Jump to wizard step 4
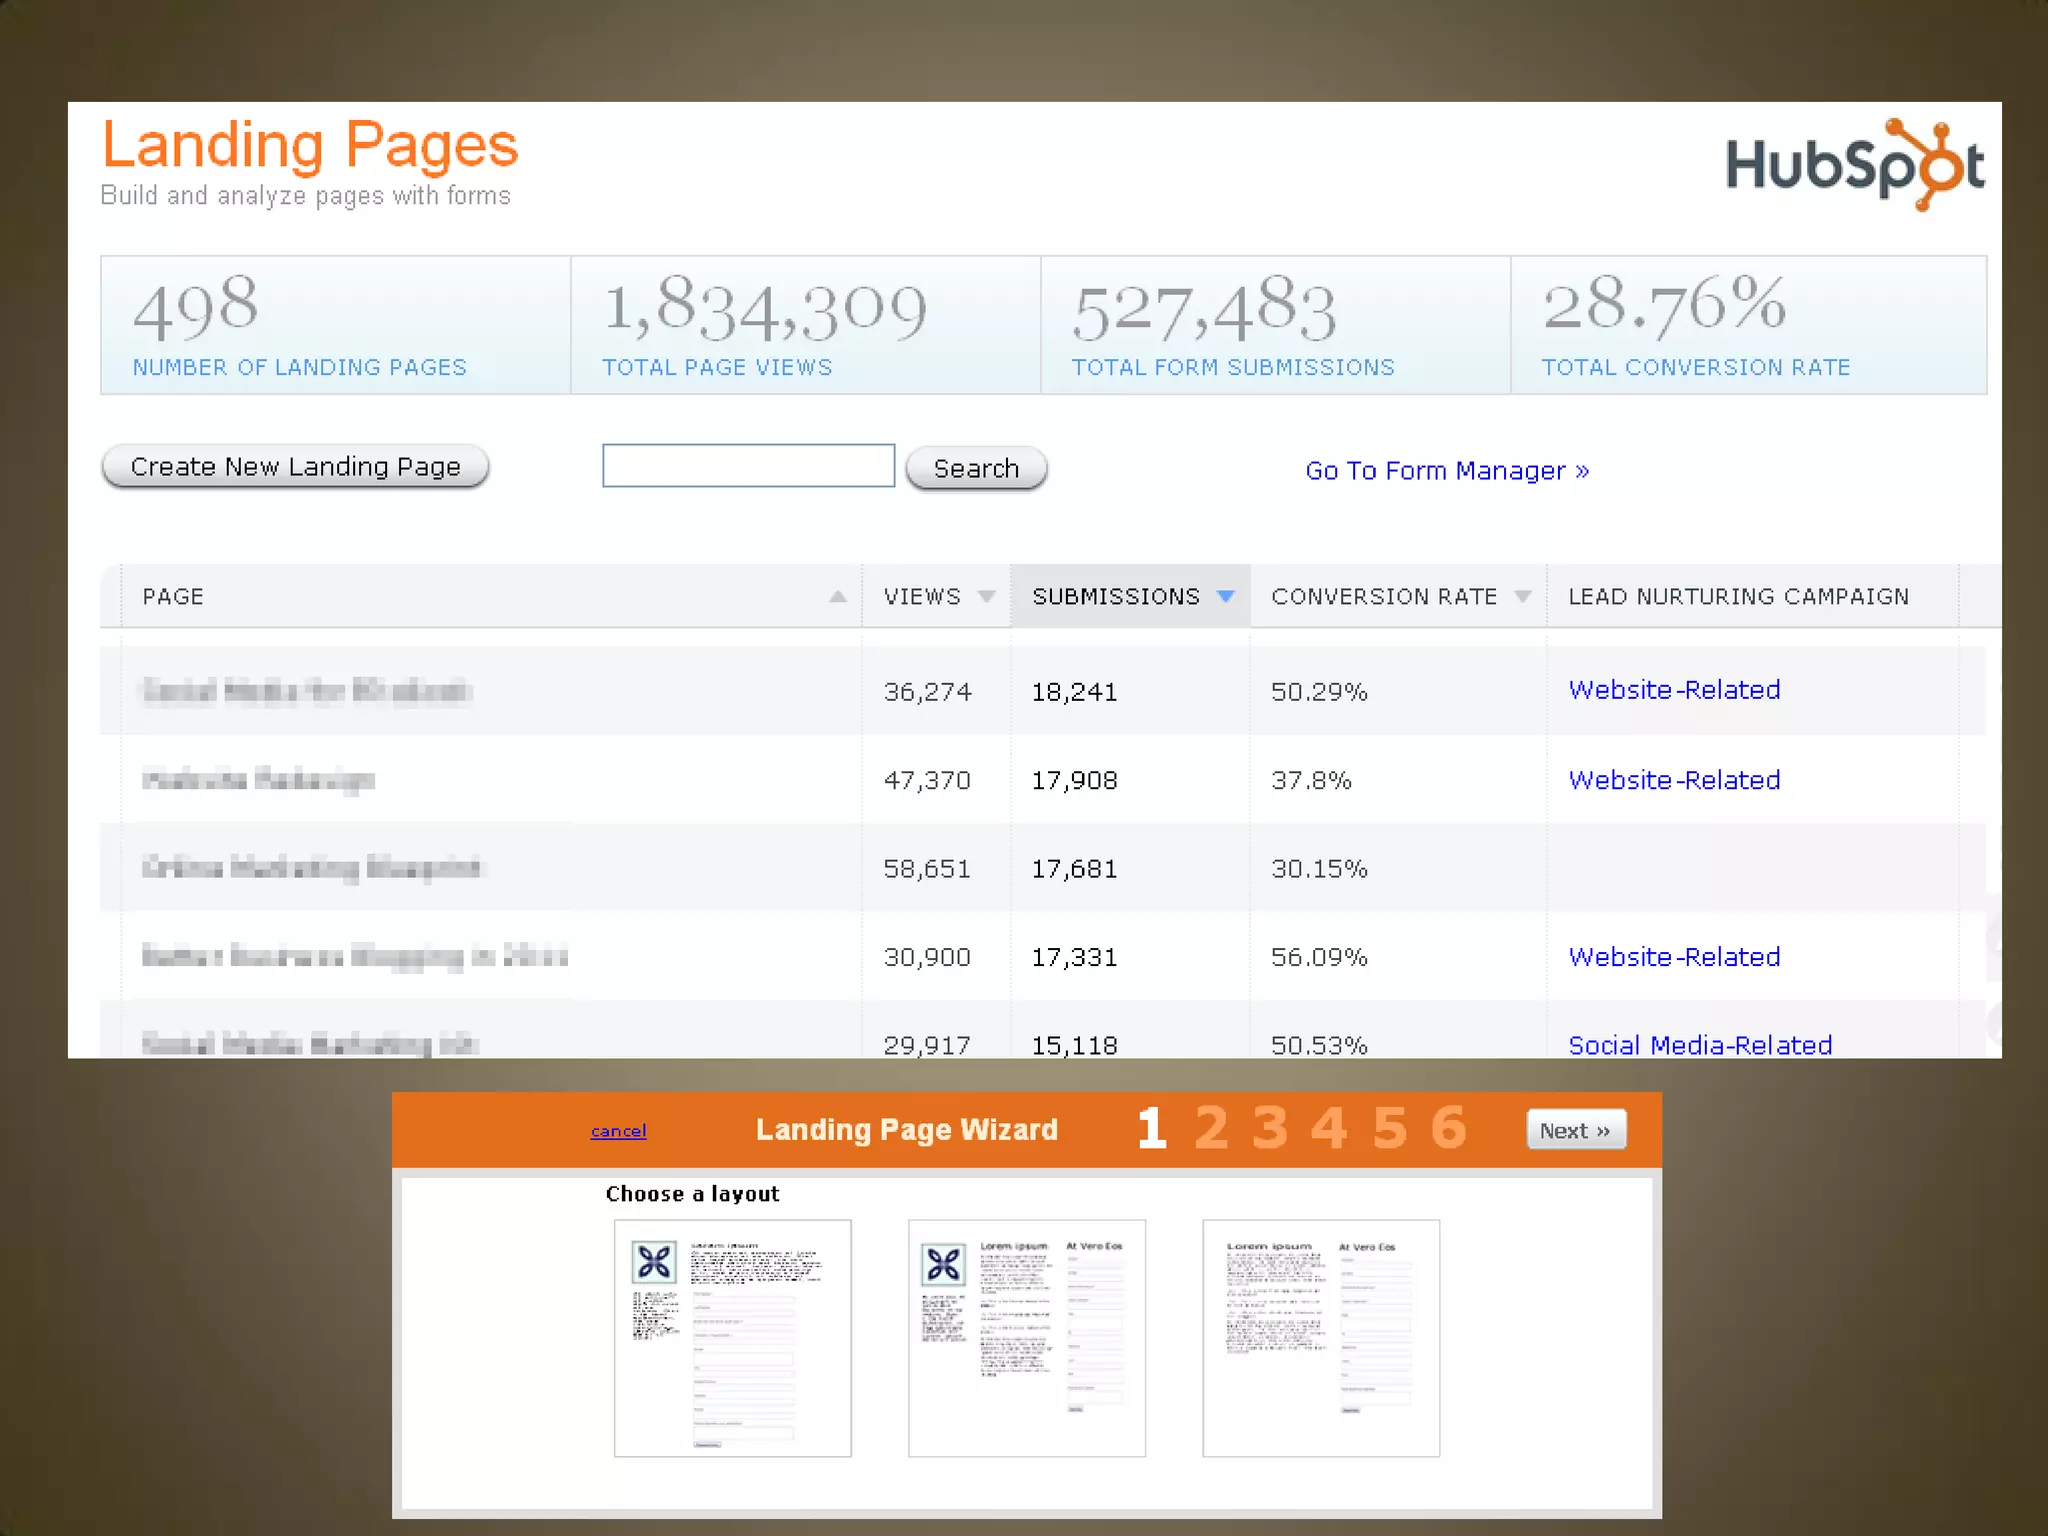This screenshot has height=1536, width=2048. tap(1329, 1128)
